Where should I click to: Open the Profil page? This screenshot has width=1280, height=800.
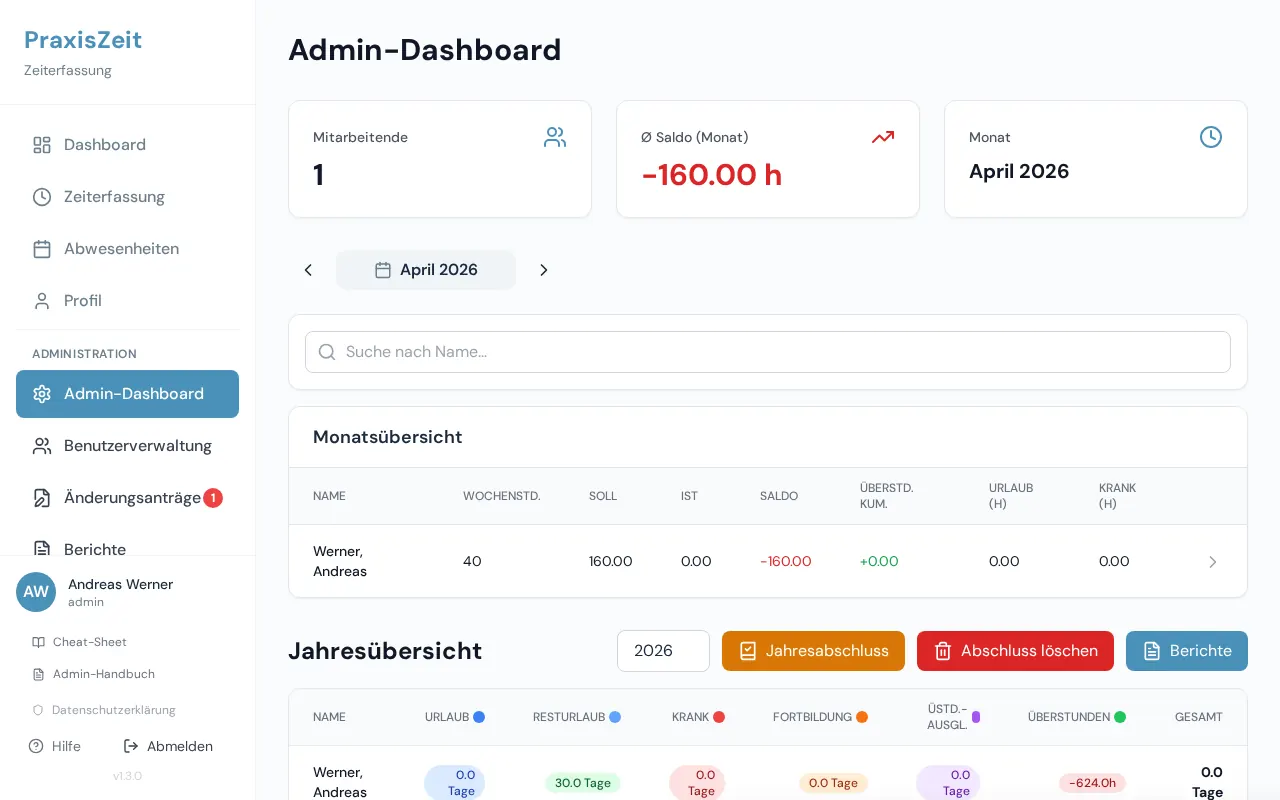127,301
